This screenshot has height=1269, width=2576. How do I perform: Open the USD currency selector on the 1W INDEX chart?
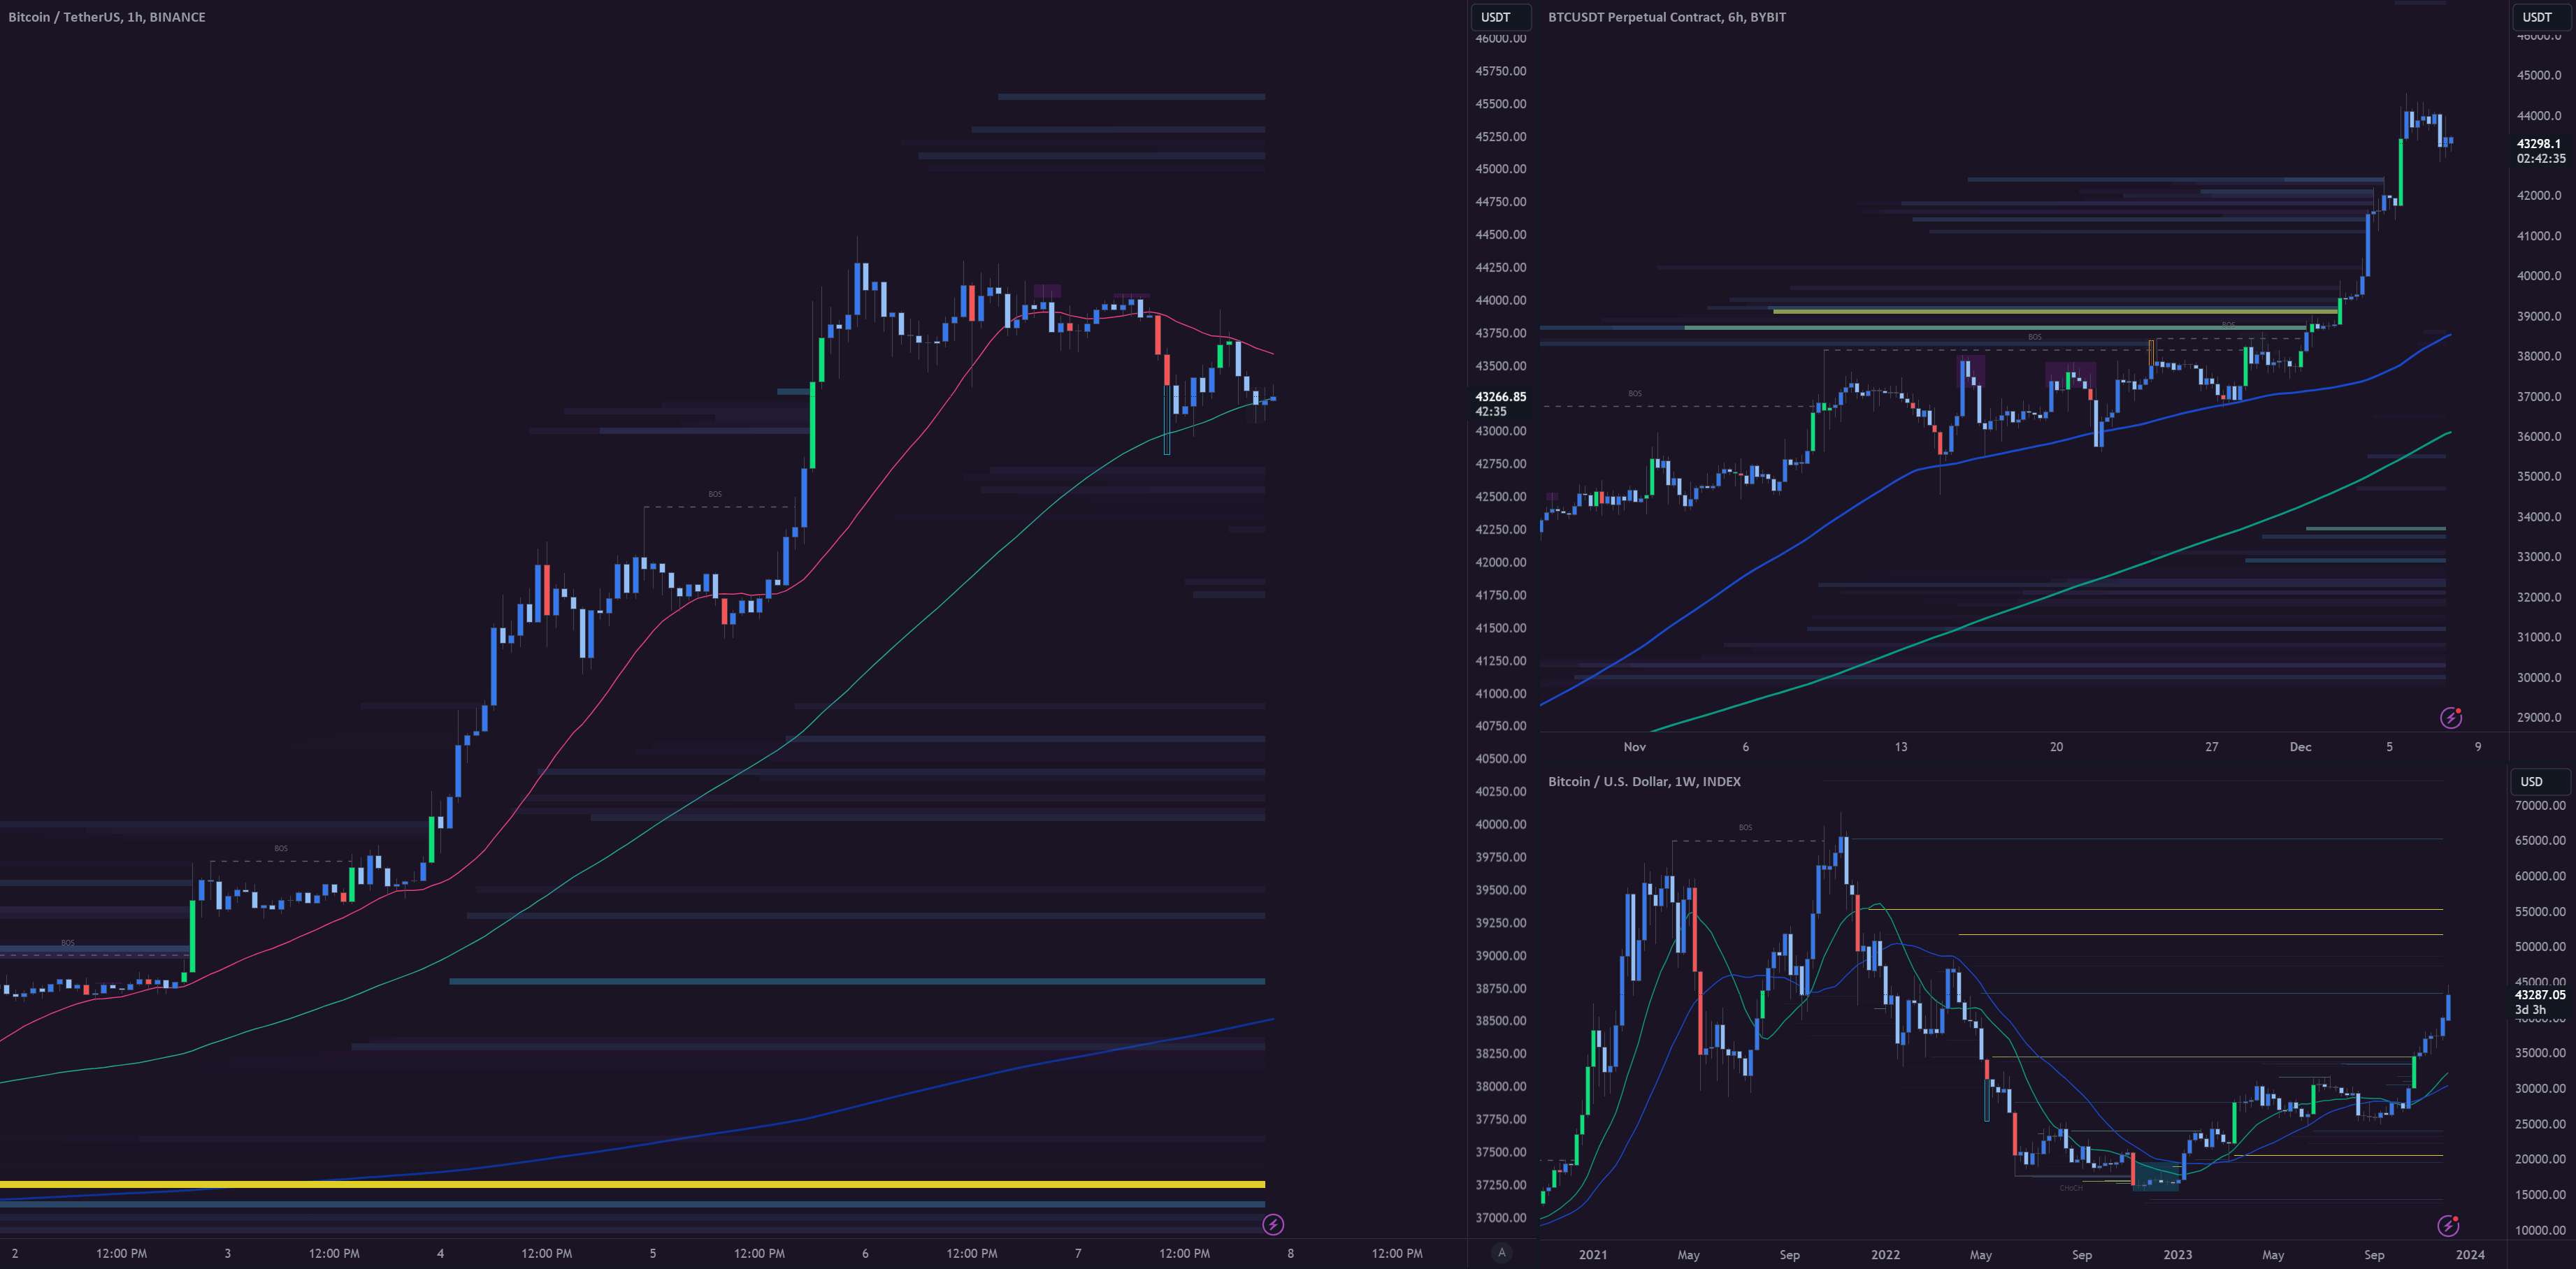pyautogui.click(x=2540, y=782)
